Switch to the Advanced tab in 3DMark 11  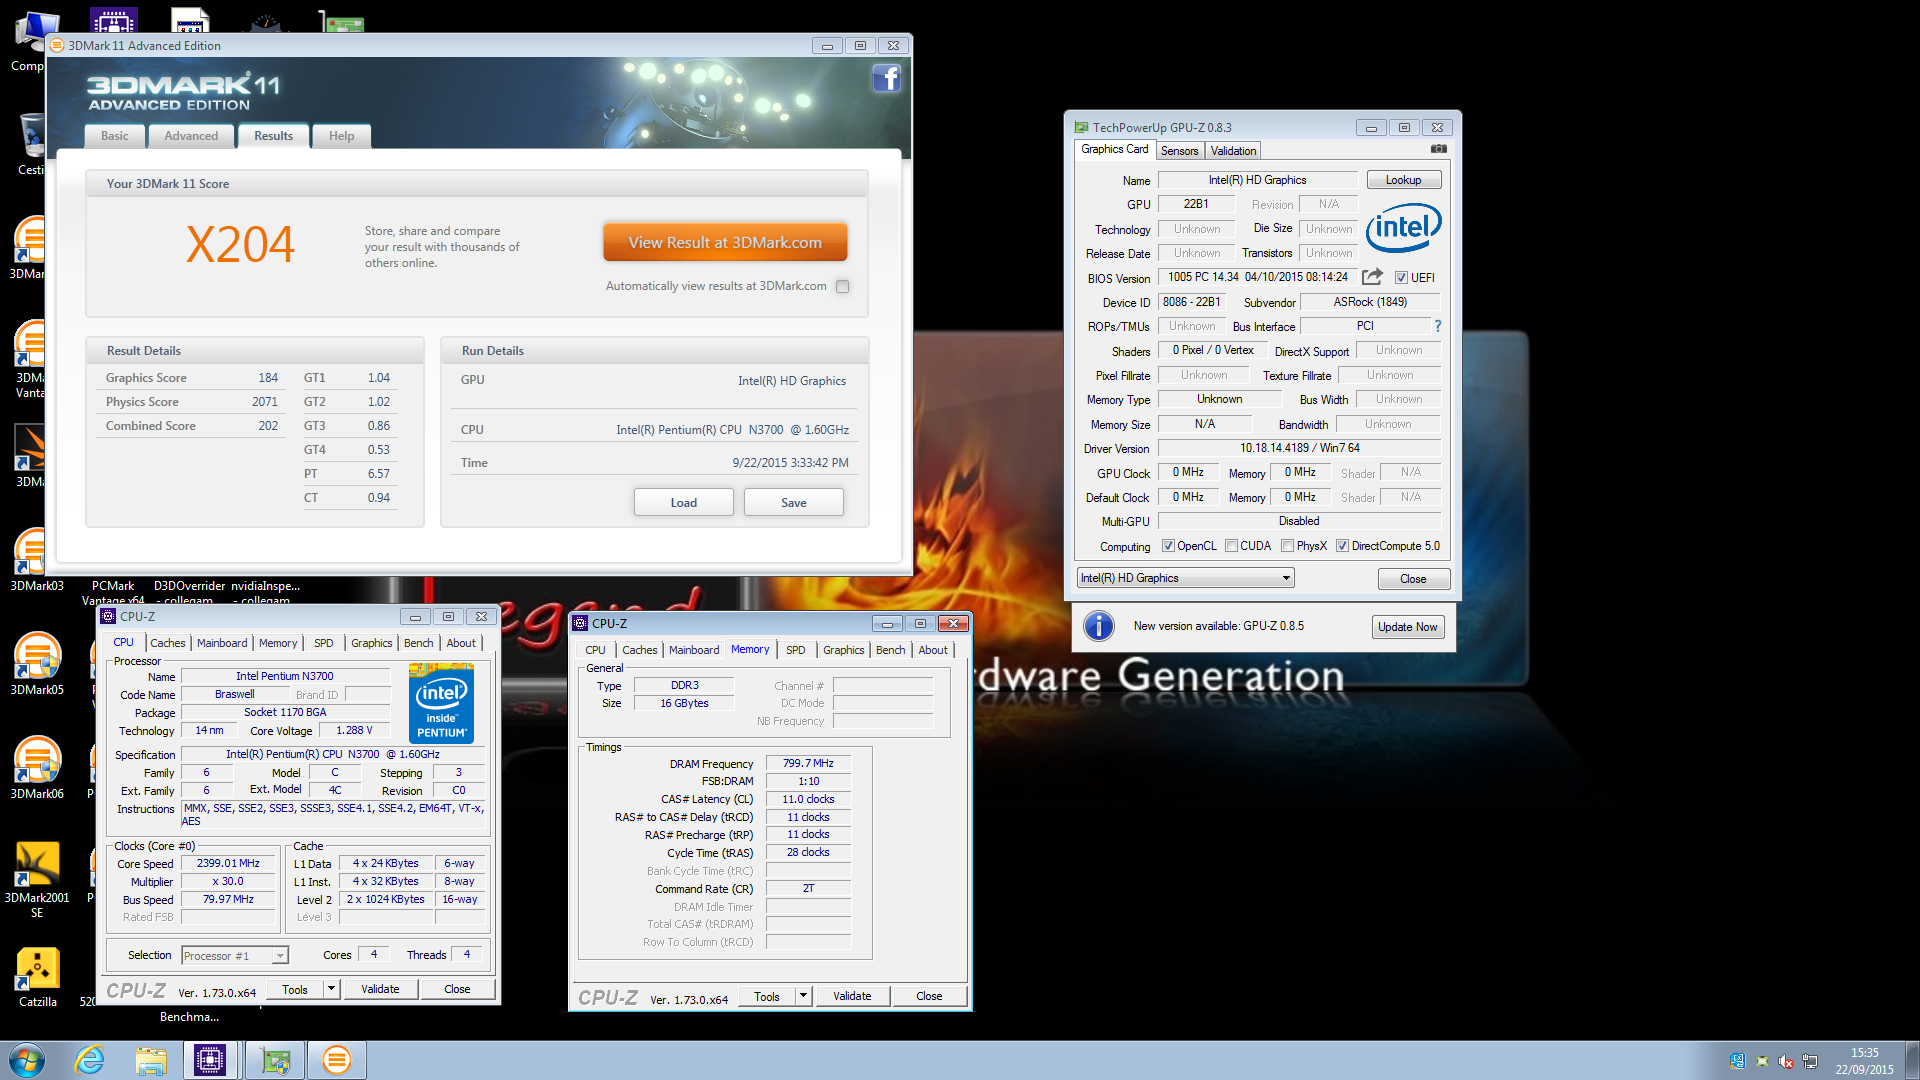coord(191,136)
